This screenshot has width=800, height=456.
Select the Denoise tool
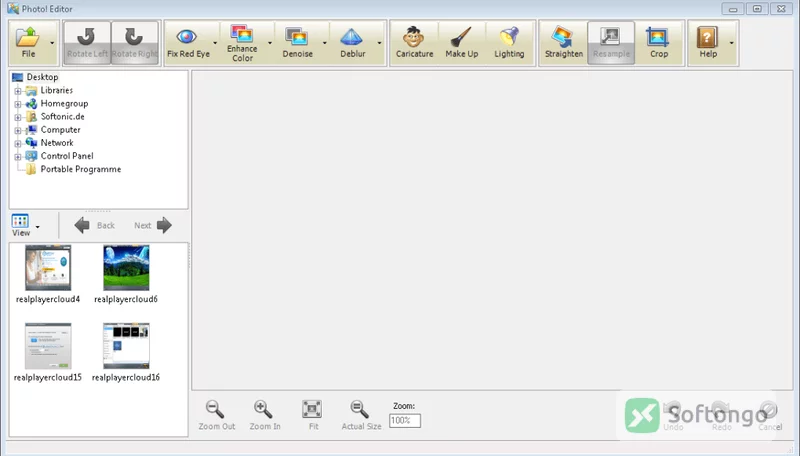pyautogui.click(x=297, y=43)
